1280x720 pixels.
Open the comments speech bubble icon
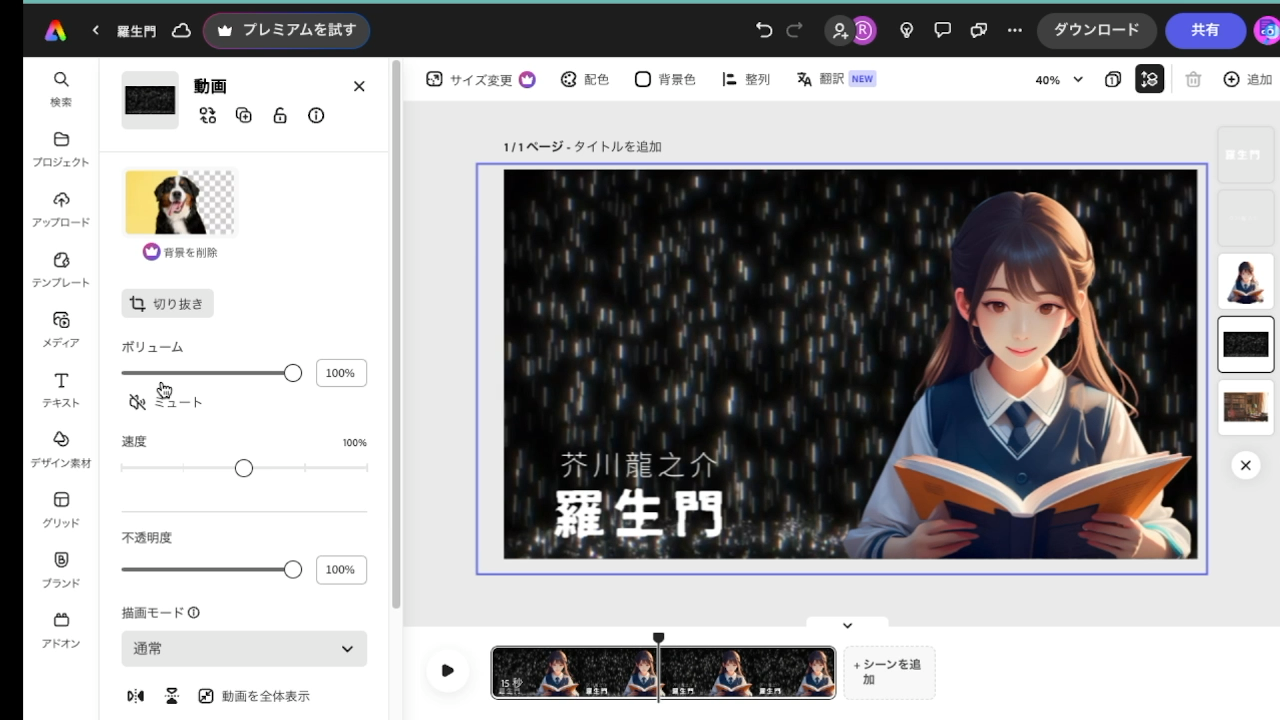[942, 30]
